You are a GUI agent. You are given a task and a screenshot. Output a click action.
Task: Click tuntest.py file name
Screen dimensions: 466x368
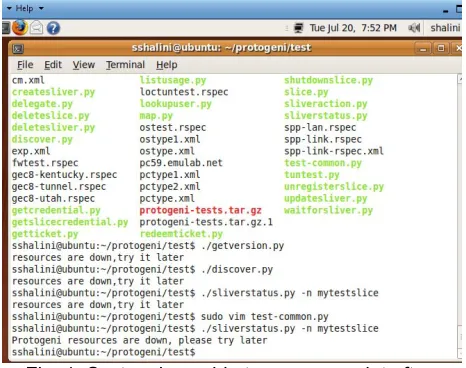(312, 175)
